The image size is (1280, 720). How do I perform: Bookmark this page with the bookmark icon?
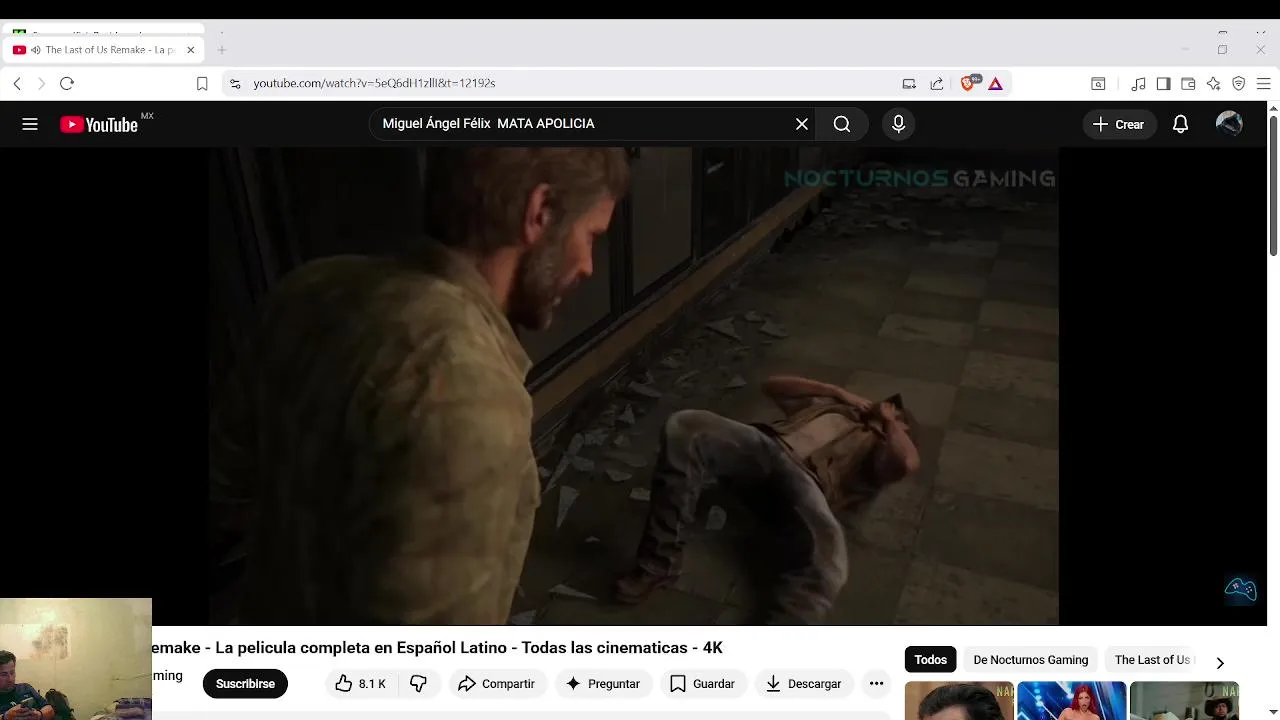pos(202,84)
